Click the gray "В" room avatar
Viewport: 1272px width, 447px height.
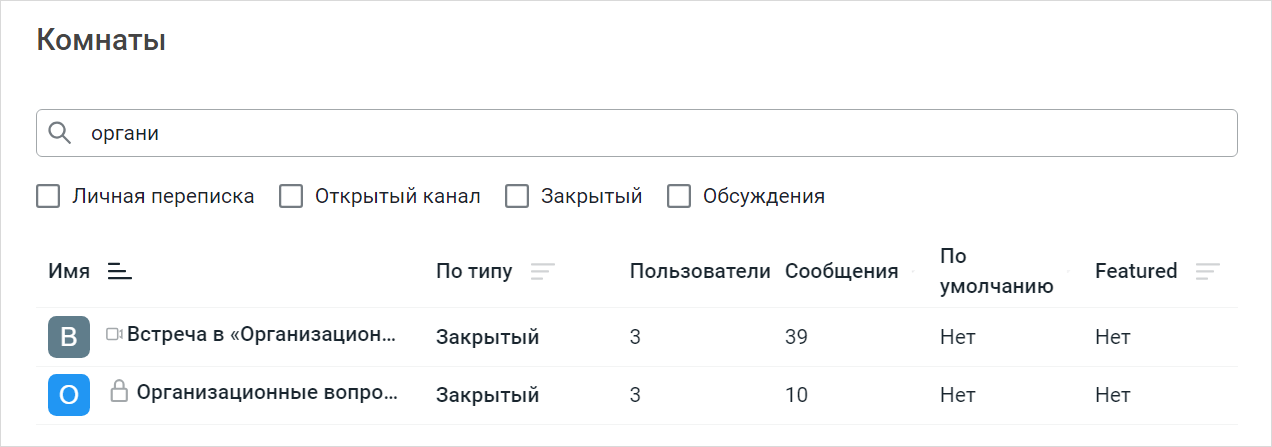[x=69, y=337]
